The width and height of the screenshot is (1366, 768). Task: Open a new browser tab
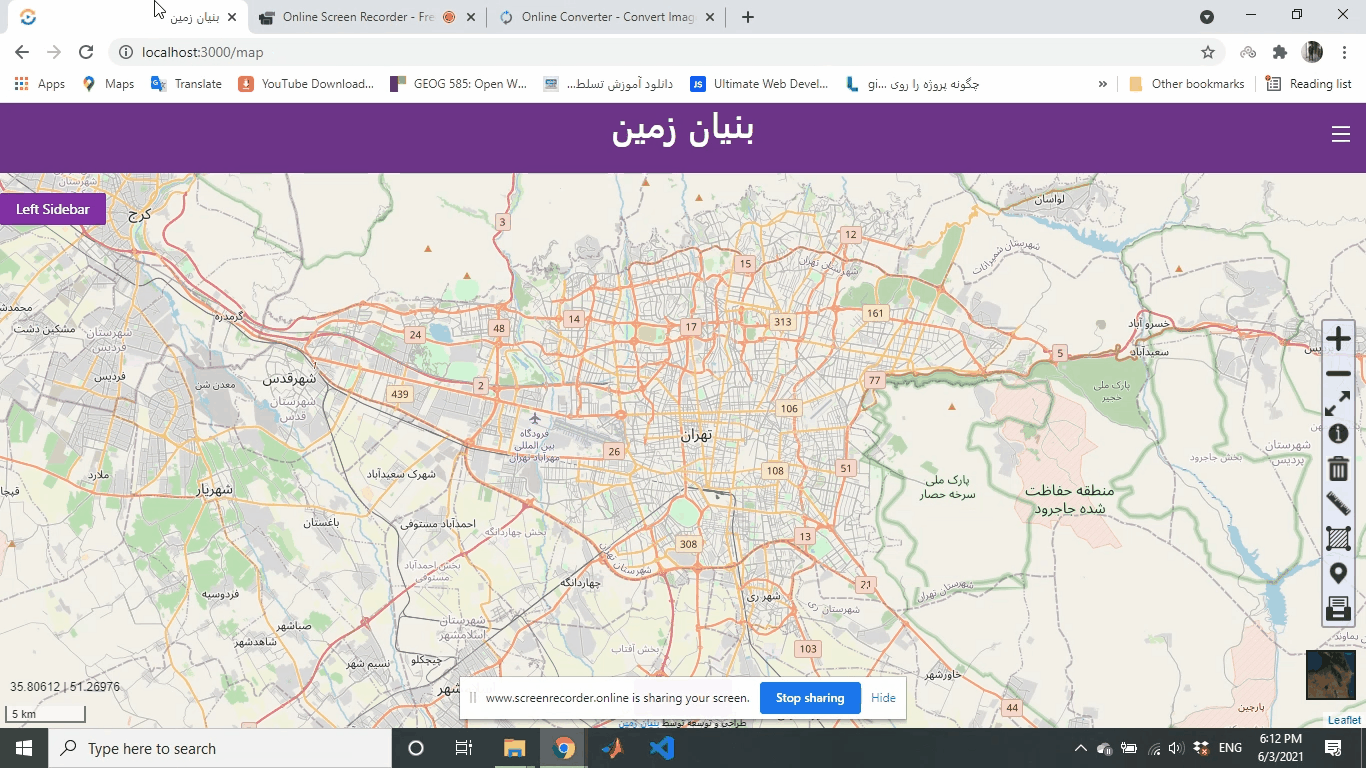tap(748, 17)
